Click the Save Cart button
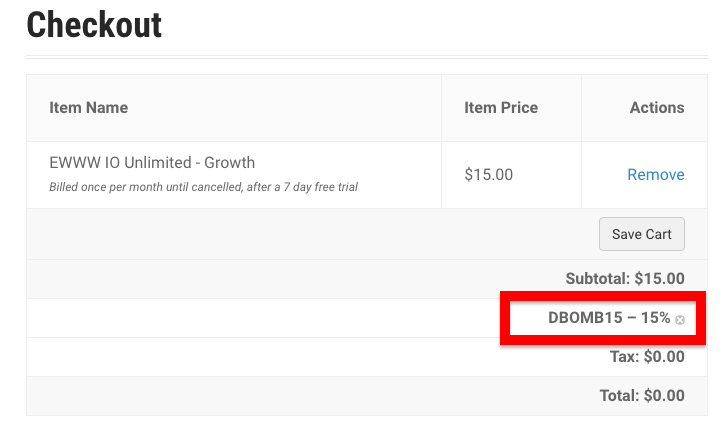 [x=642, y=234]
